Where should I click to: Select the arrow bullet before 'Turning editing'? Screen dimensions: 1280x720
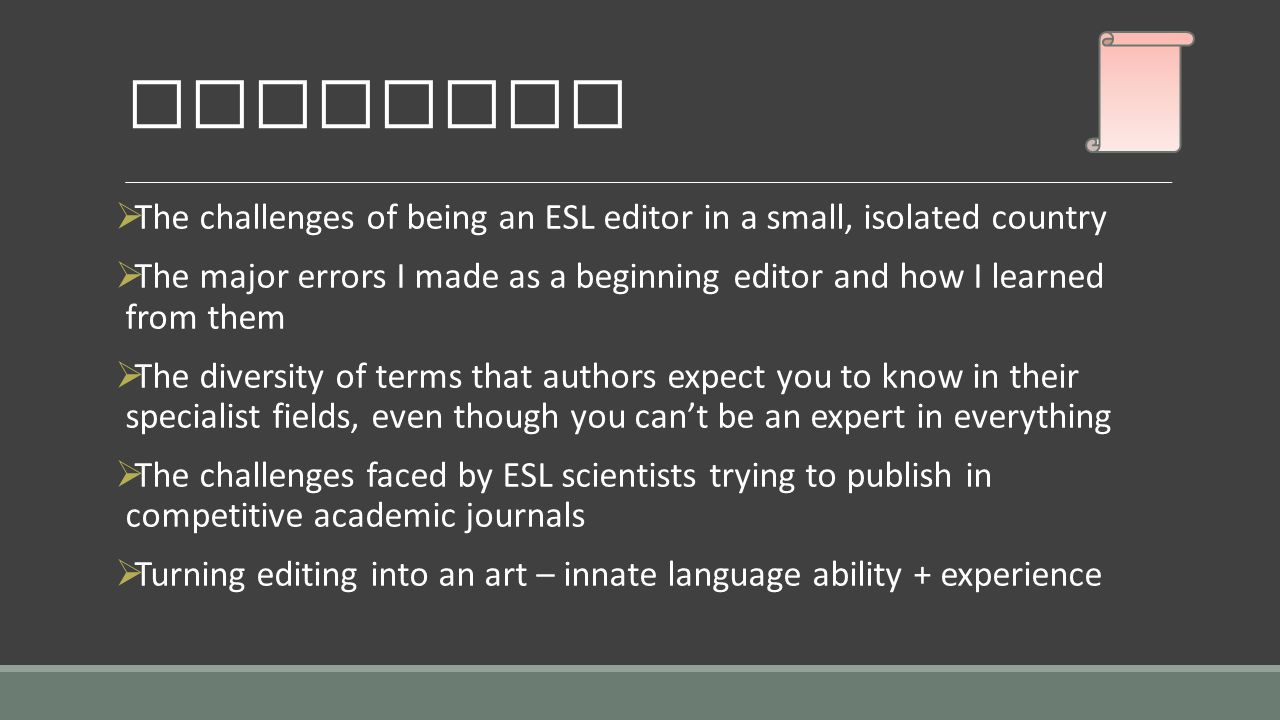point(127,573)
